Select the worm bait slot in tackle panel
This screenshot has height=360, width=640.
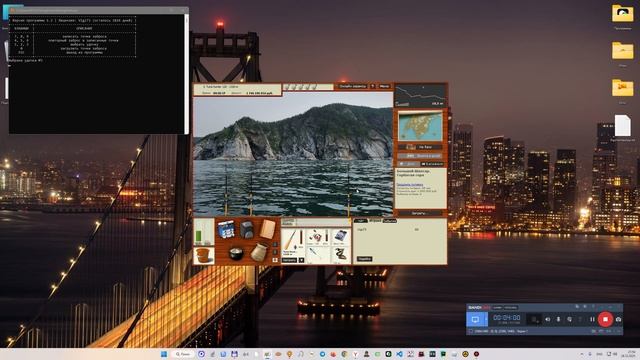(340, 254)
